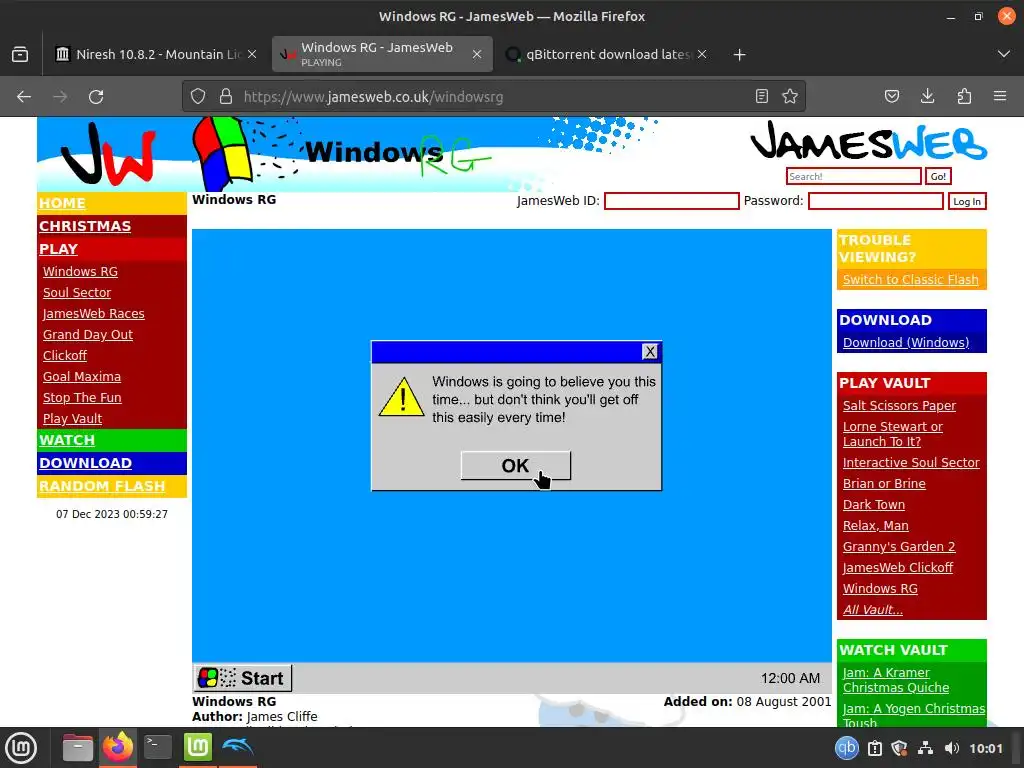Open the Soul Sector link
Image resolution: width=1024 pixels, height=768 pixels.
click(77, 293)
